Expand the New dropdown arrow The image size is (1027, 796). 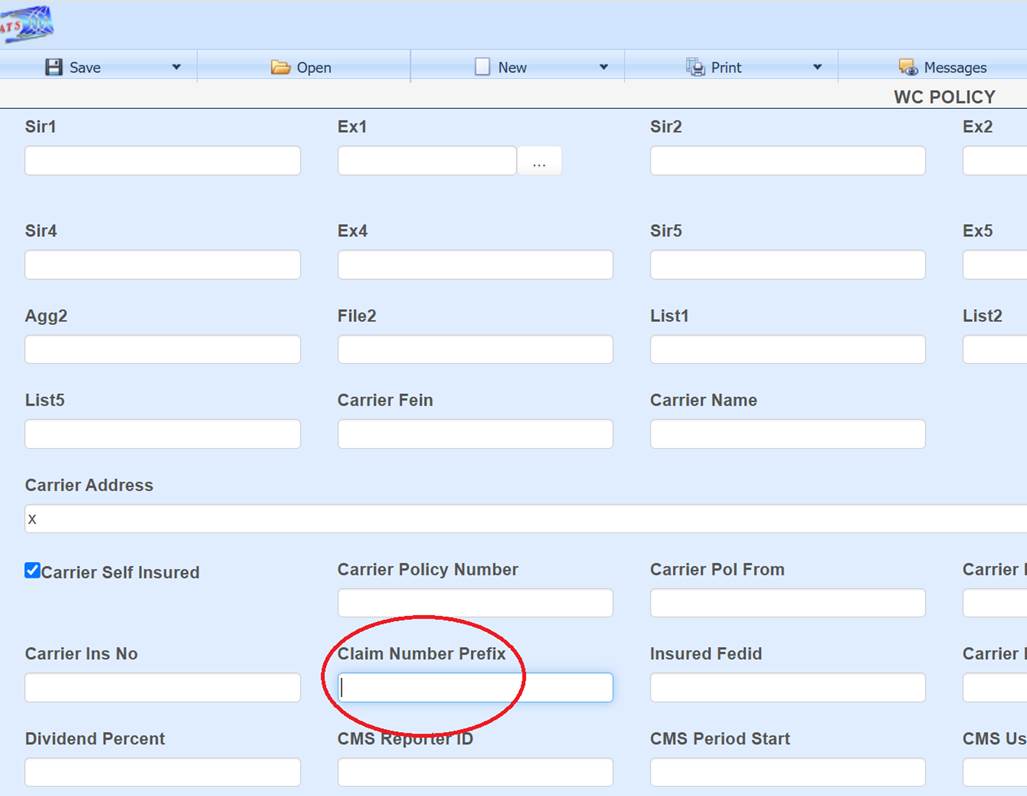603,67
